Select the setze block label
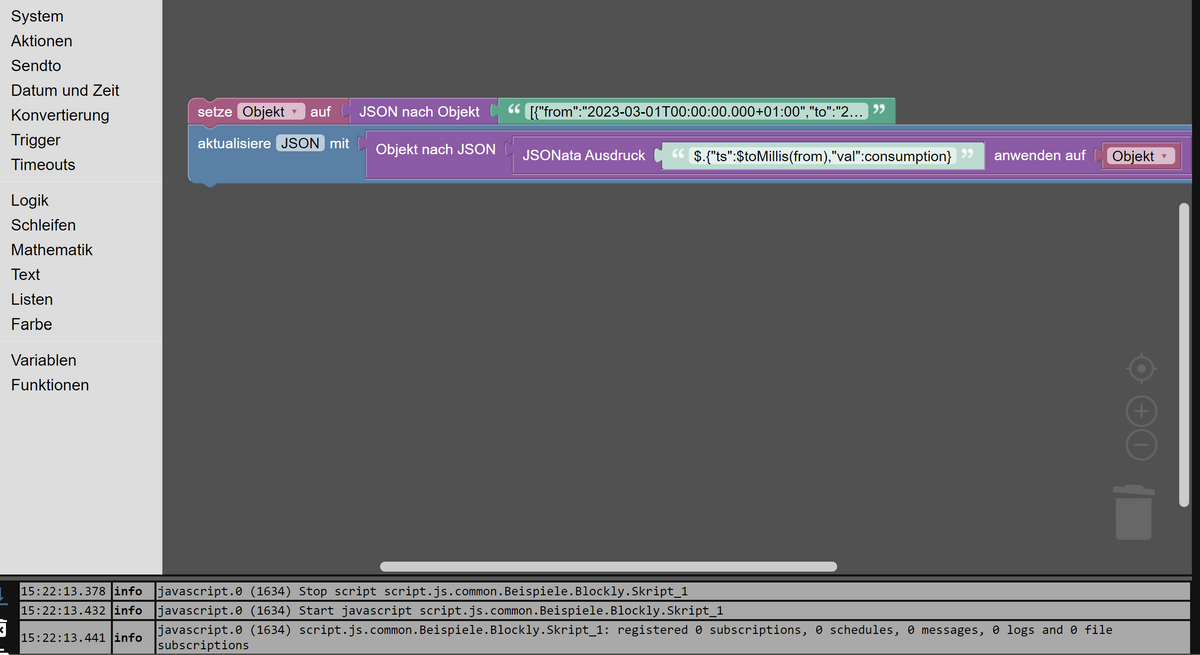 pos(214,112)
